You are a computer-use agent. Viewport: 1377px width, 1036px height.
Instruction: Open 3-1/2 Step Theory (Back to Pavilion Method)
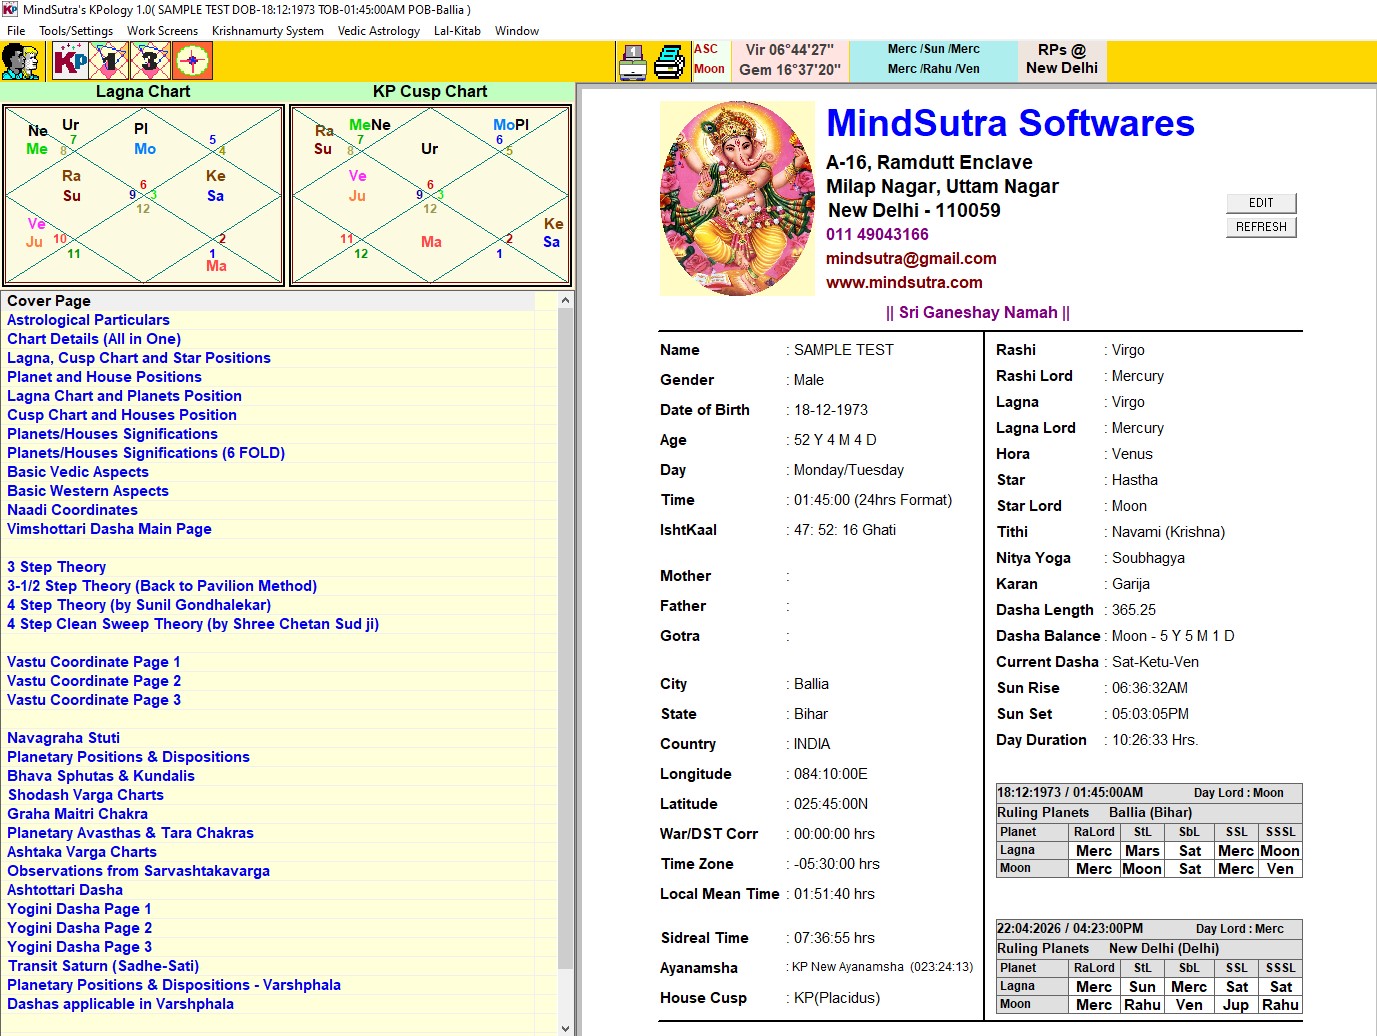point(162,586)
